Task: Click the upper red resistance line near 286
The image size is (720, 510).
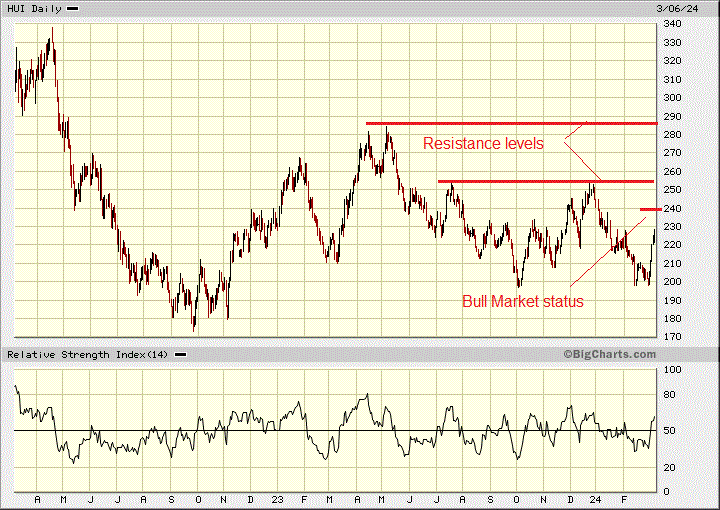Action: coord(510,123)
